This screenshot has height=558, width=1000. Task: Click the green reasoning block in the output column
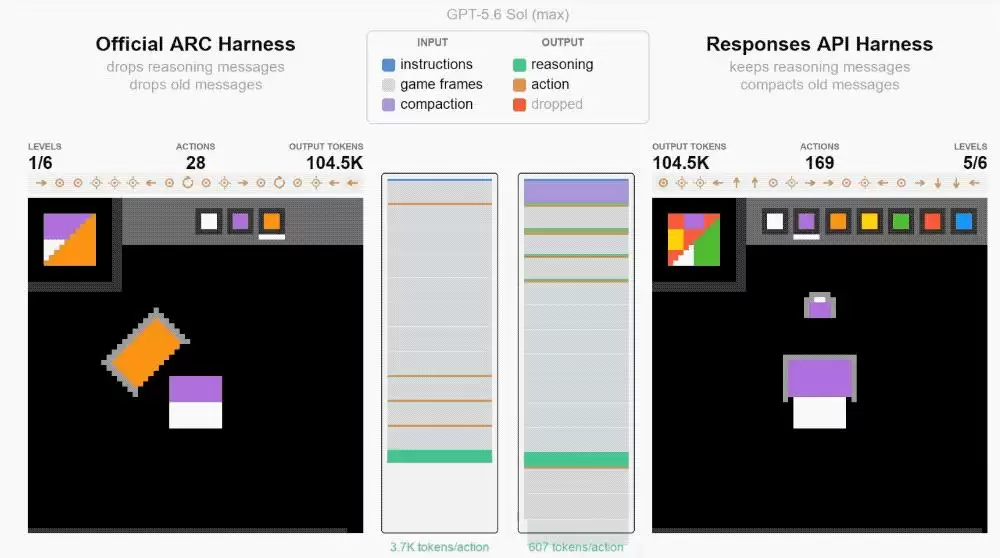tap(576, 459)
